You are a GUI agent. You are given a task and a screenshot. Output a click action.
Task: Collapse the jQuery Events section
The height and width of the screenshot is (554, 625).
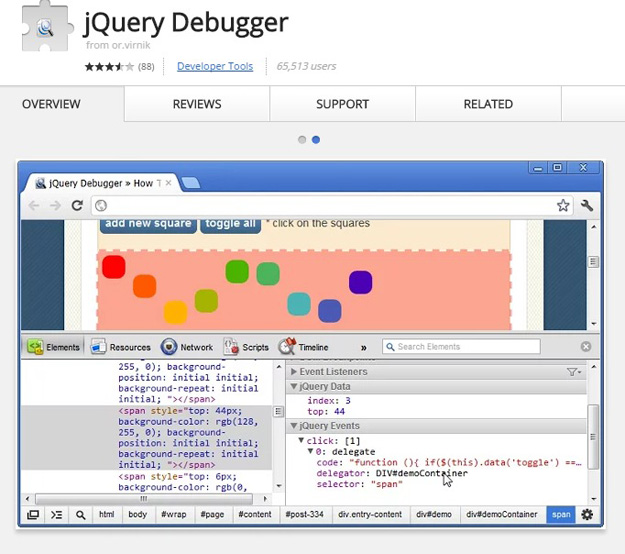coord(294,426)
